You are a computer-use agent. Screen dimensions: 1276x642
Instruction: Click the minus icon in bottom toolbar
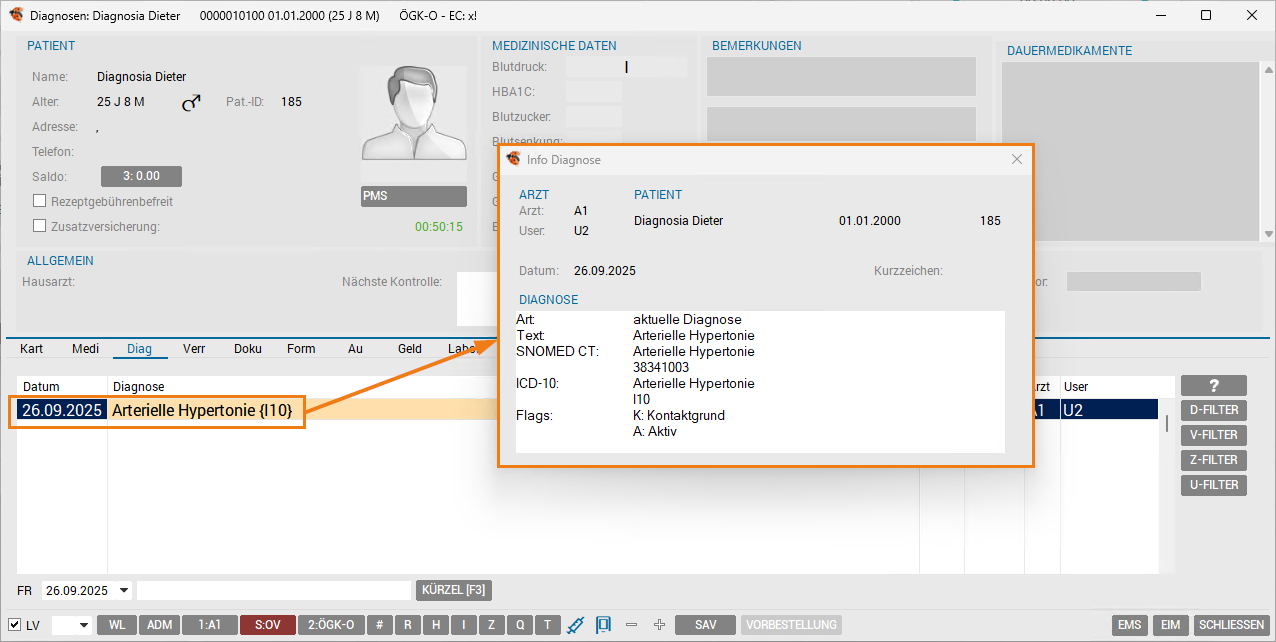point(631,625)
